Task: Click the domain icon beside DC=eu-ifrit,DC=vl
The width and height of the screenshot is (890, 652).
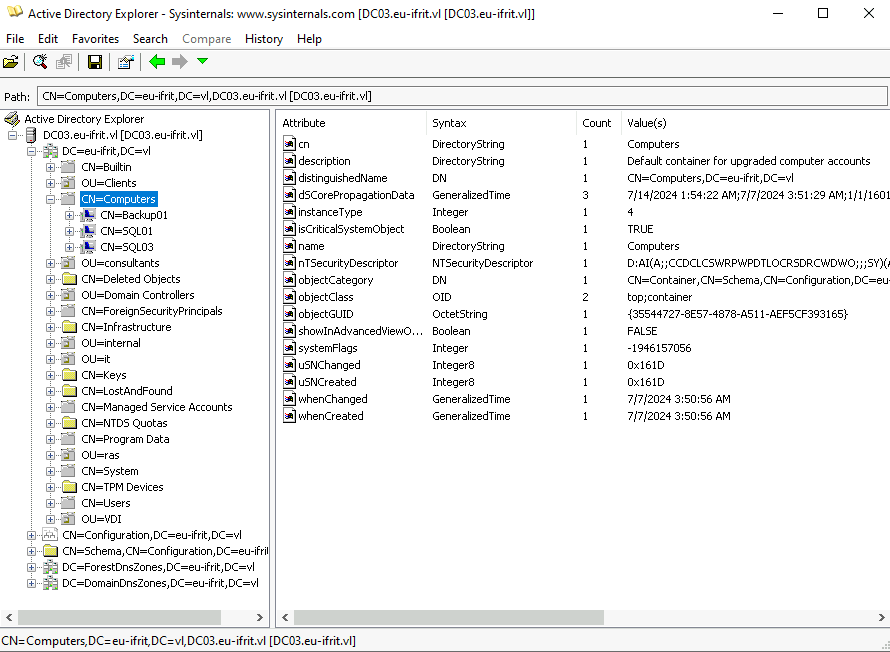Action: tap(51, 151)
